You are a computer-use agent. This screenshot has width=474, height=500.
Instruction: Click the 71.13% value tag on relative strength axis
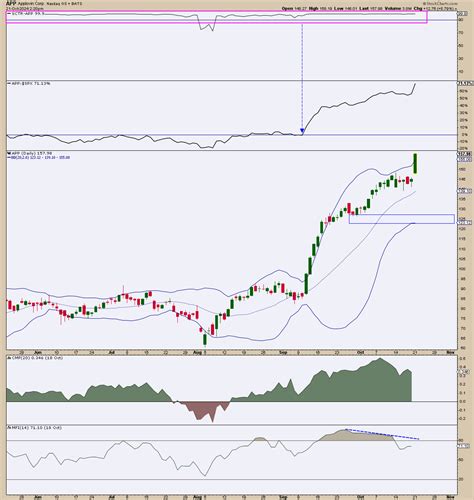tap(466, 83)
